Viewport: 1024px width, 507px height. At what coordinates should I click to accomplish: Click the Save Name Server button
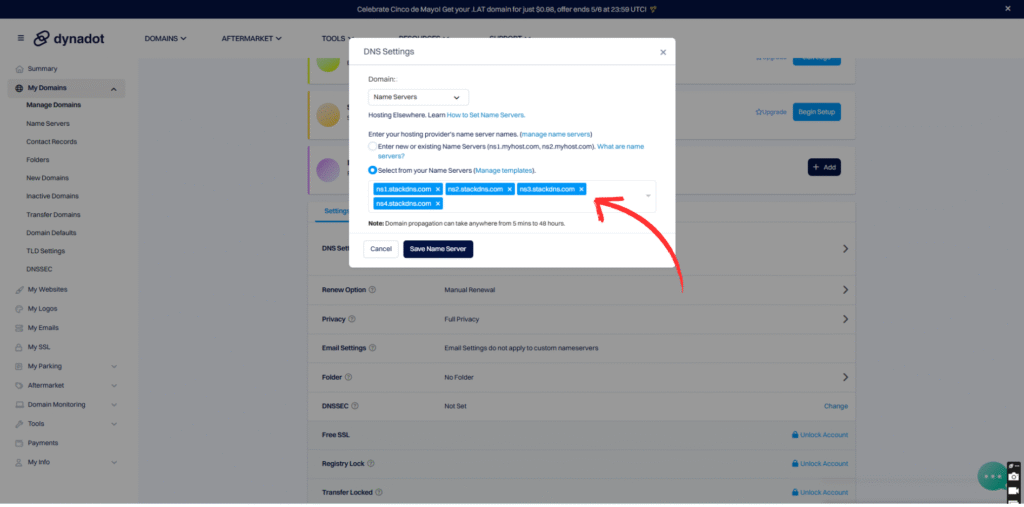(438, 249)
